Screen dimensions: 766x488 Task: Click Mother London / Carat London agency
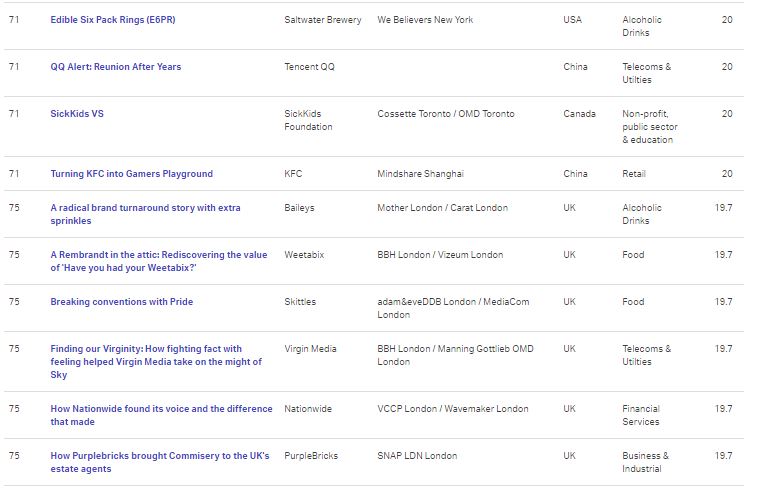pos(443,208)
